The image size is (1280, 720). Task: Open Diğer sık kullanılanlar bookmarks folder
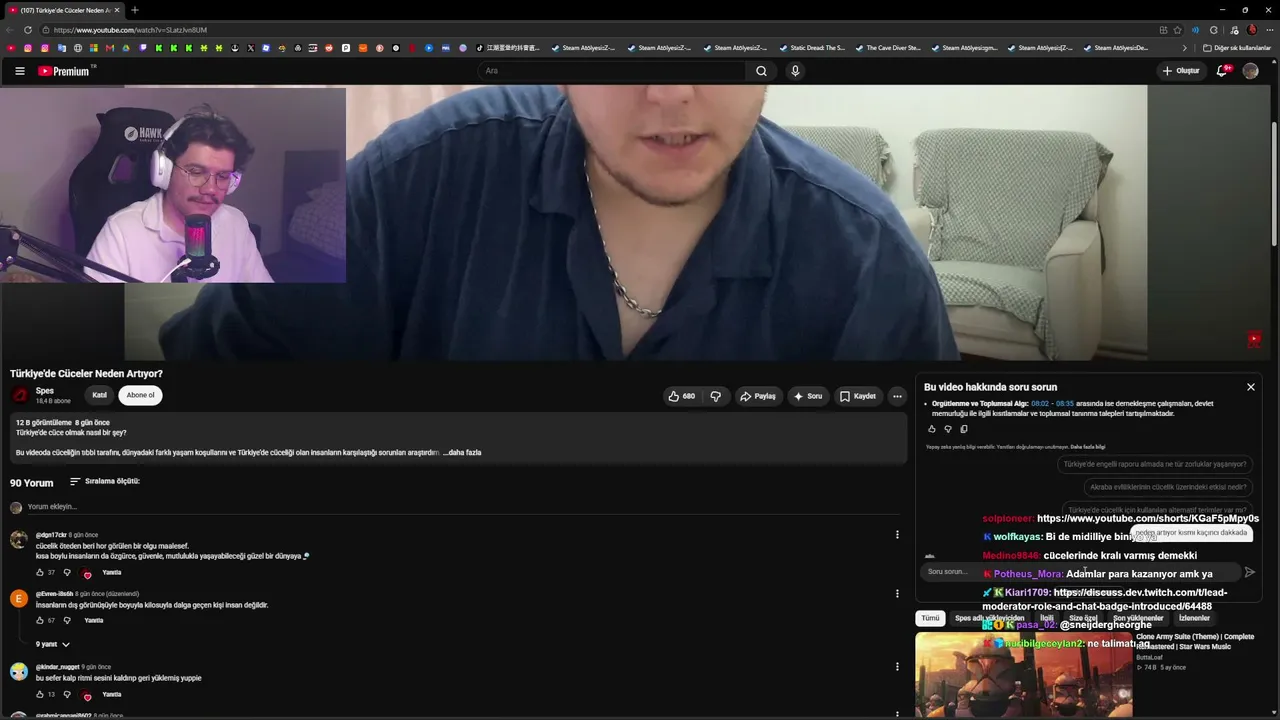(1237, 48)
